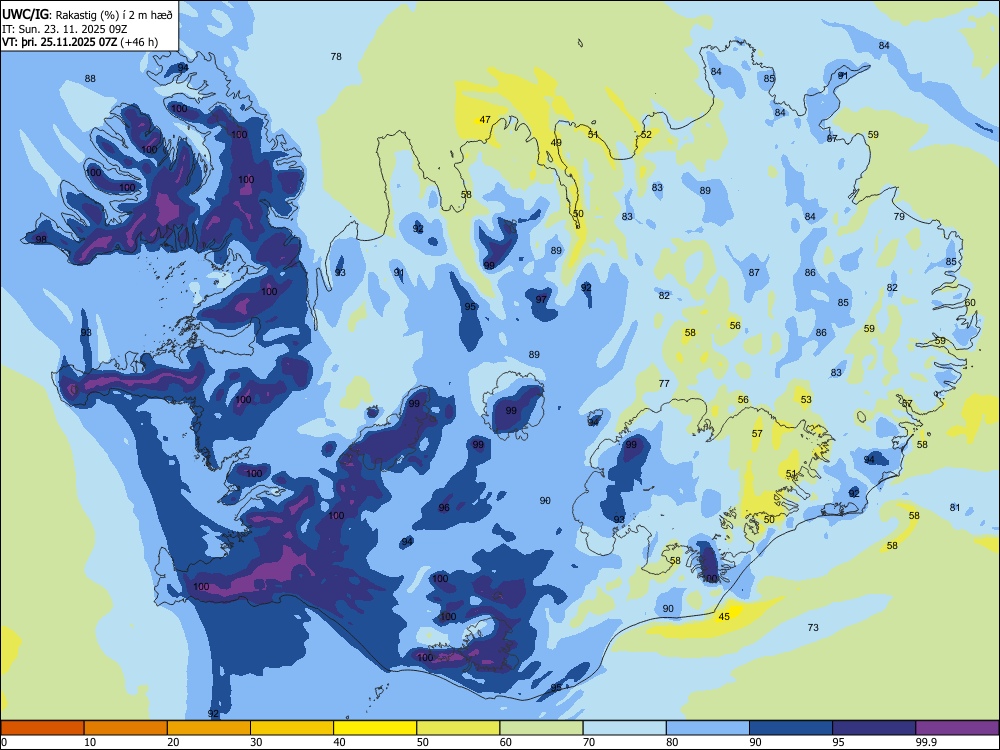Click the humidity value '53' on the map
This screenshot has width=1000, height=750.
pos(806,399)
